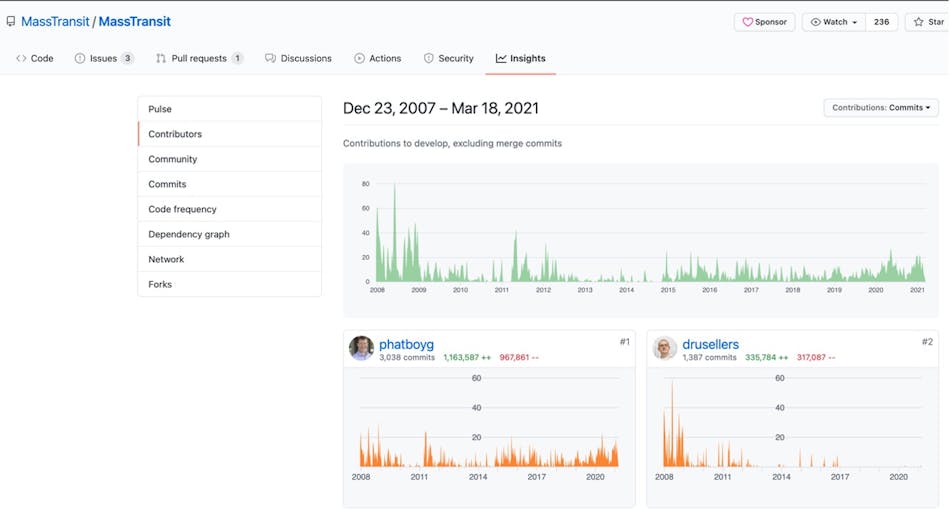This screenshot has width=950, height=518.
Task: Click the #1 rank label
Action: coord(625,342)
